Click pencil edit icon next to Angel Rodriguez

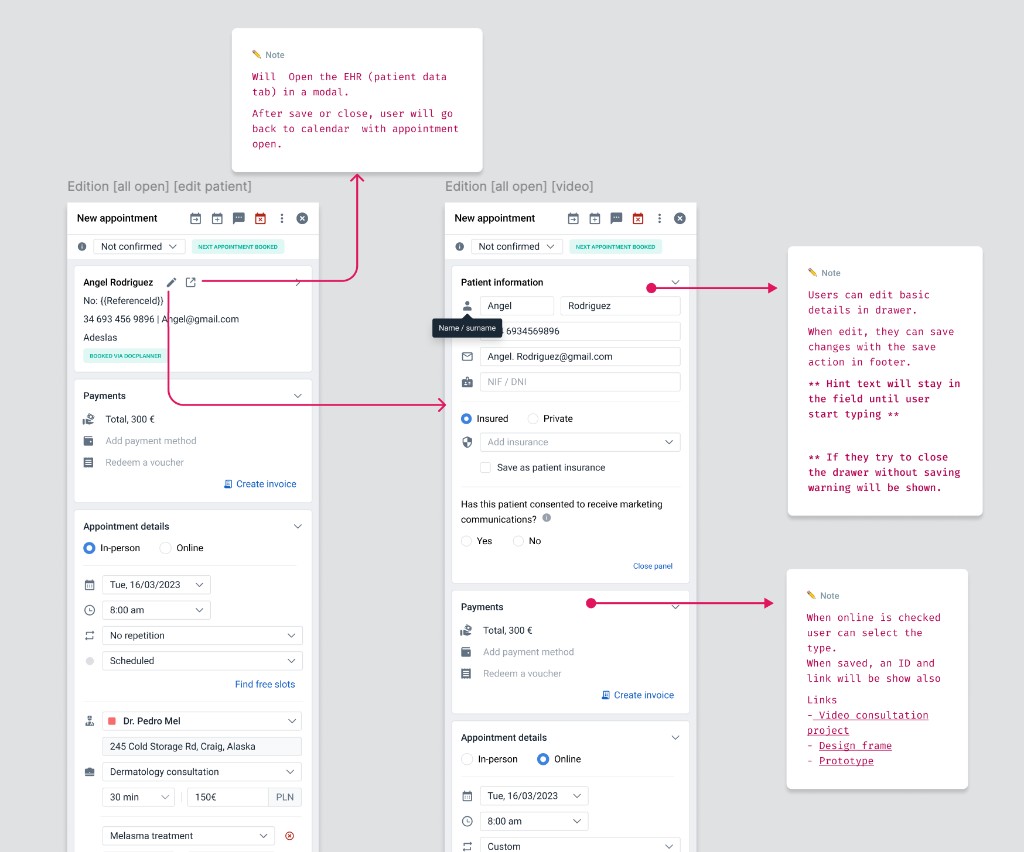[171, 282]
